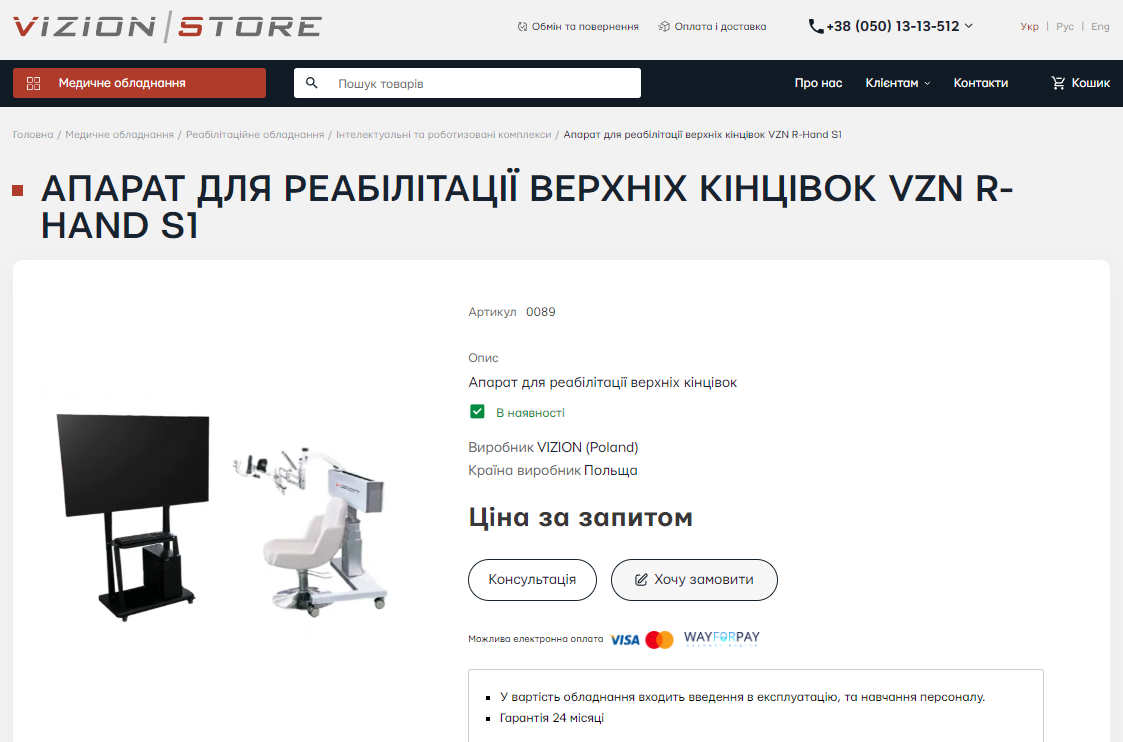Switch language to Eng

coord(1100,26)
